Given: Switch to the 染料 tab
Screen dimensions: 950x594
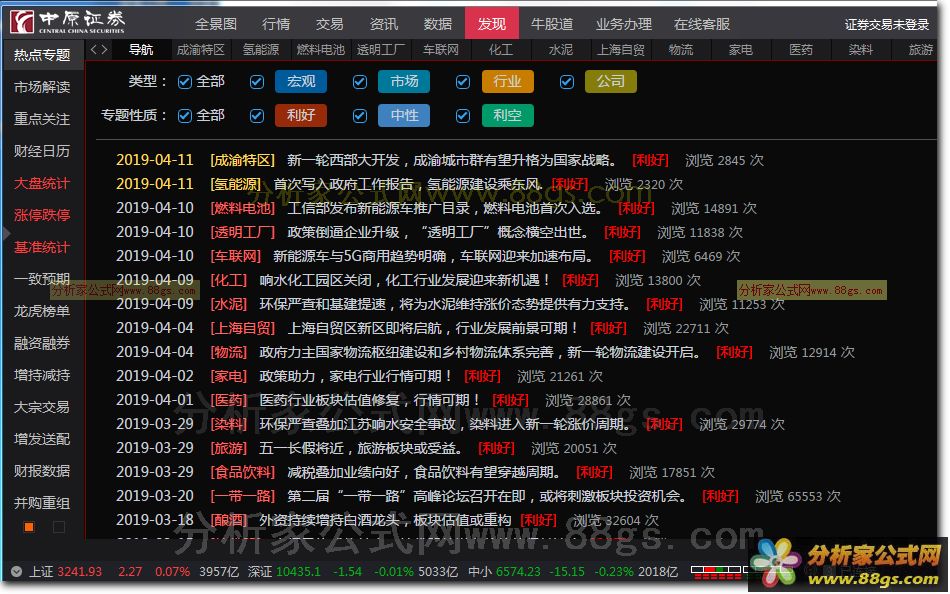Looking at the screenshot, I should (860, 50).
